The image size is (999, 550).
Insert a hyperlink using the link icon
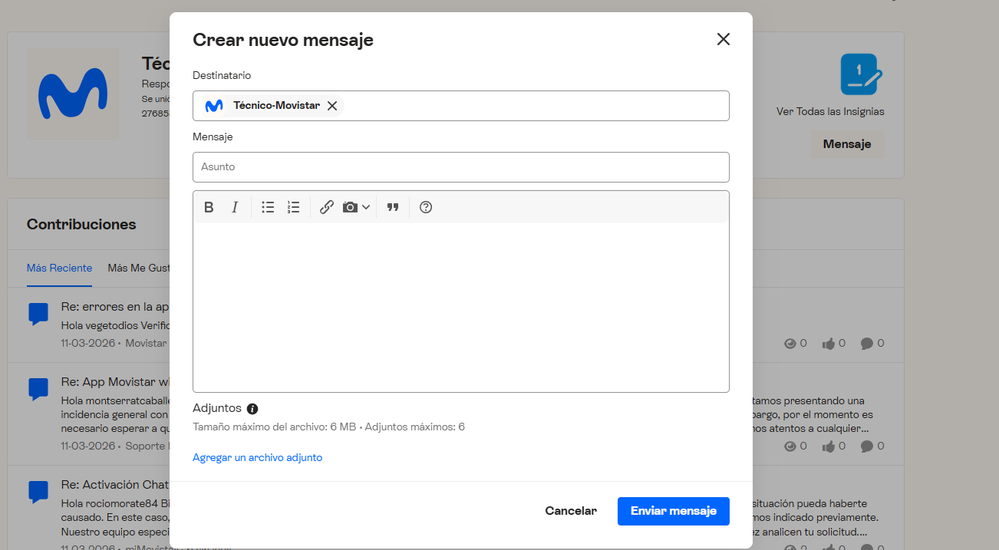point(326,207)
